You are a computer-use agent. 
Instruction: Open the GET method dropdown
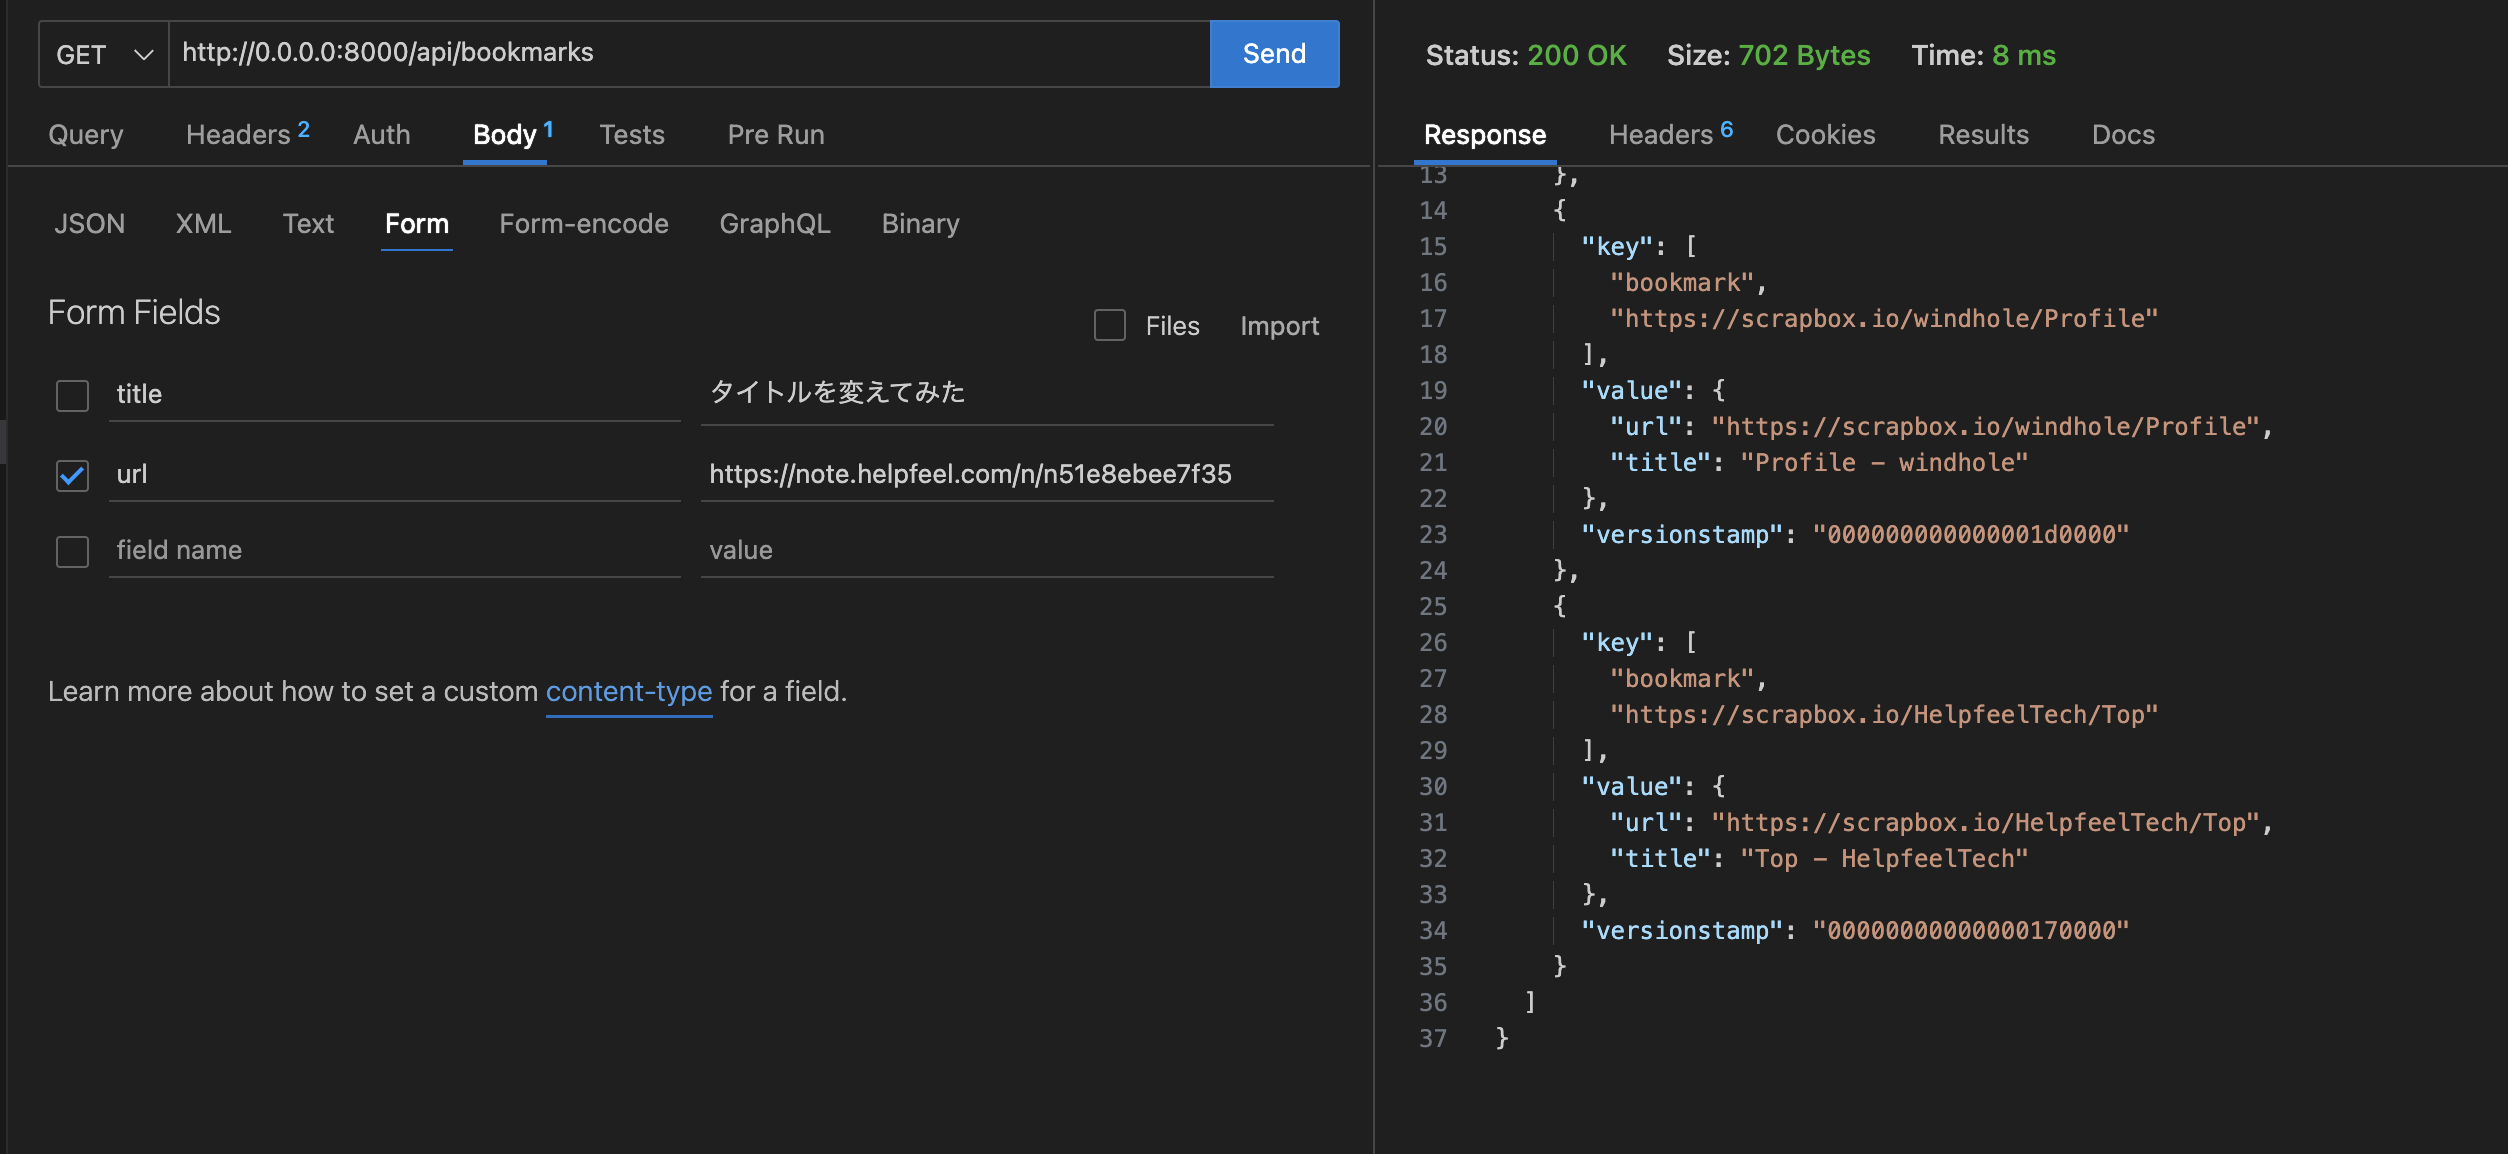[x=103, y=54]
